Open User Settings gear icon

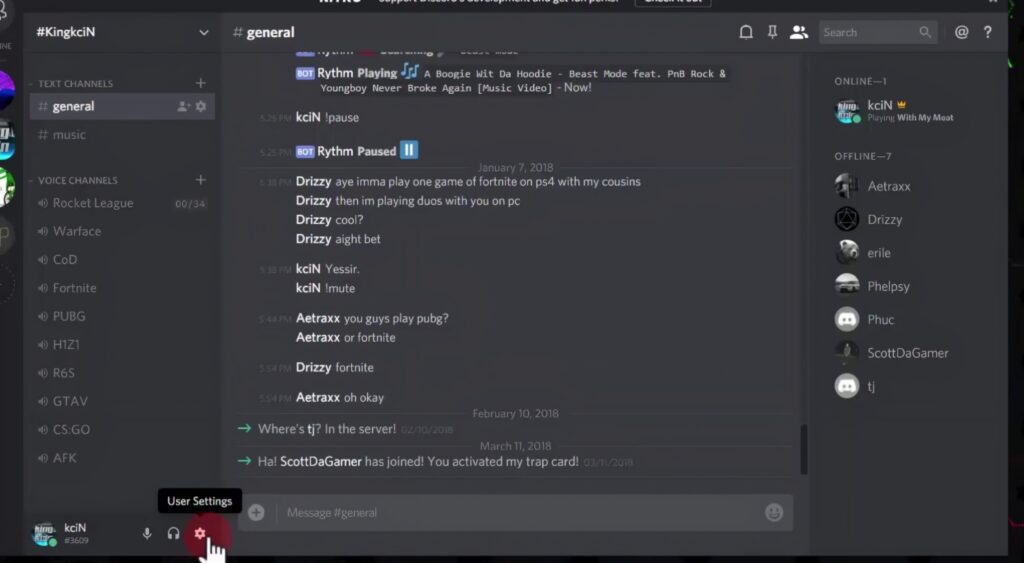[x=200, y=534]
